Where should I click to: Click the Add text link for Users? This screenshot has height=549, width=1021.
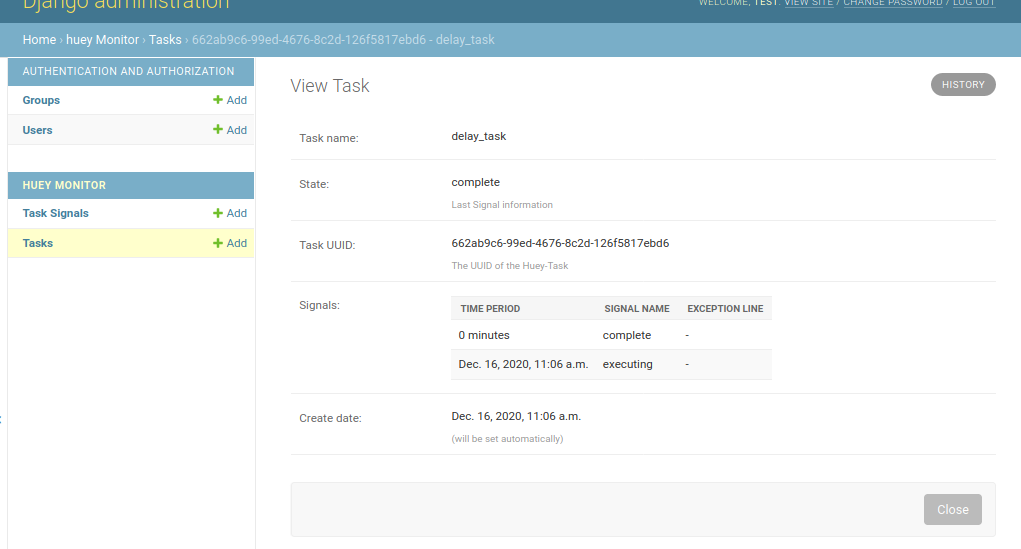click(236, 130)
